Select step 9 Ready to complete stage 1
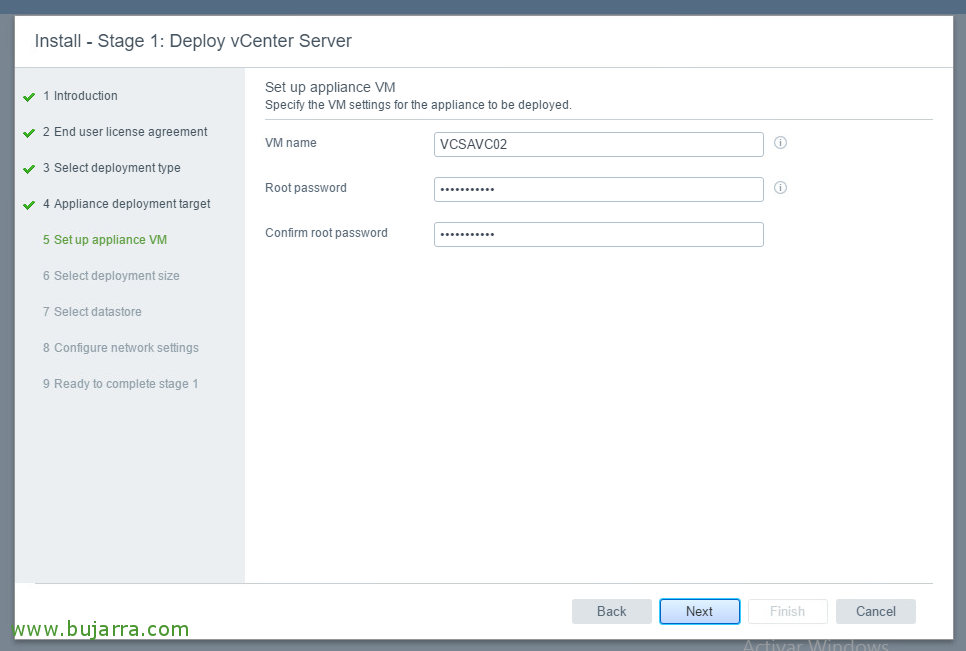The image size is (966, 651). (x=120, y=384)
